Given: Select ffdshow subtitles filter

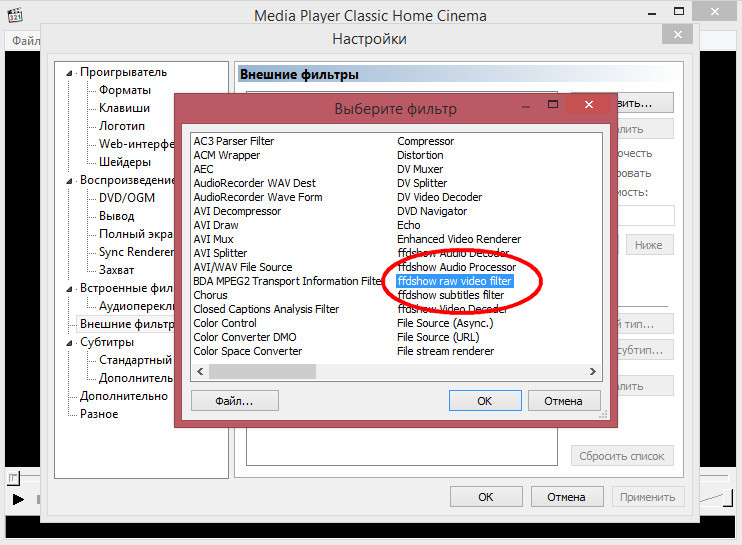Looking at the screenshot, I should pos(451,295).
